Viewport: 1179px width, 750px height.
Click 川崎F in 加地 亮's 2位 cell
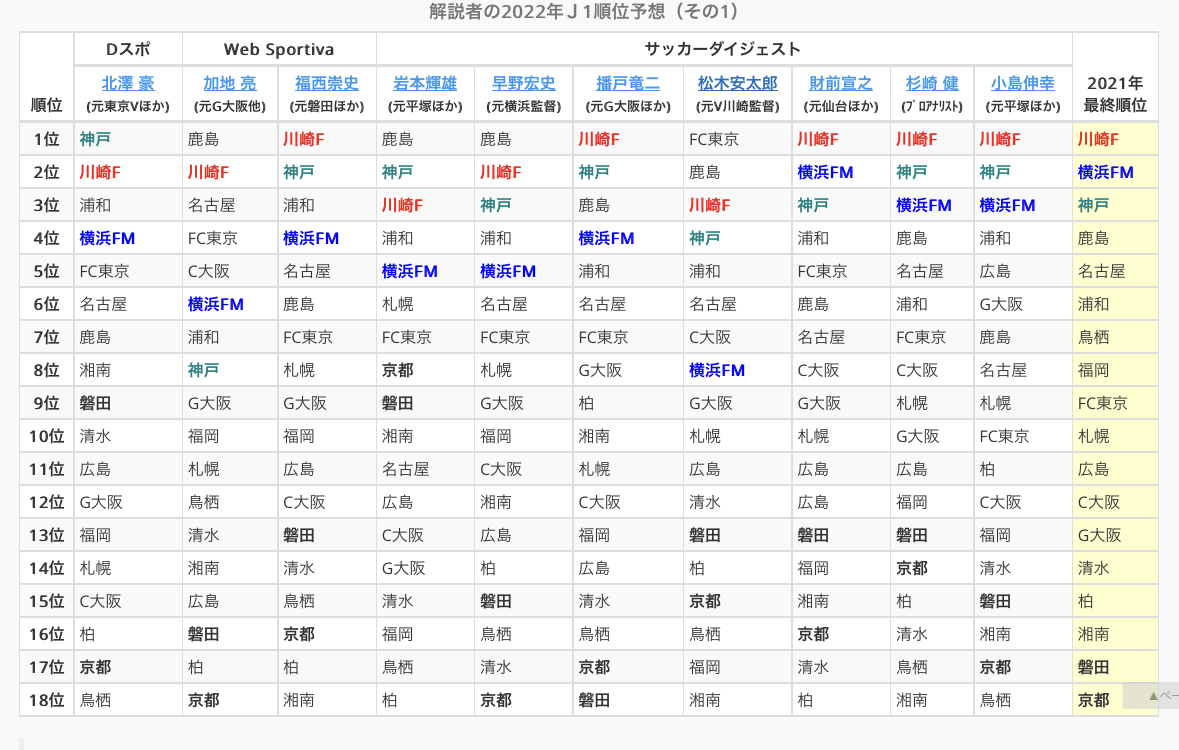(208, 172)
